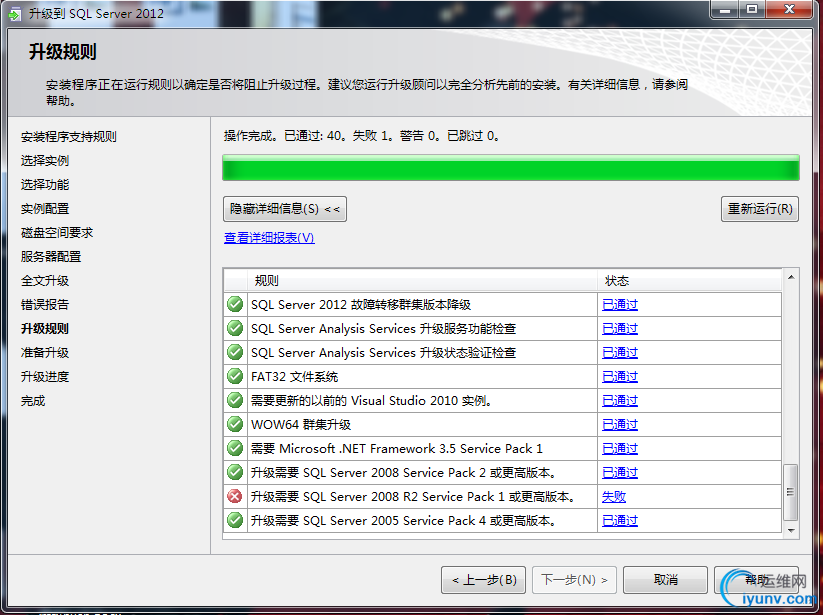The width and height of the screenshot is (823, 615).
Task: Click the green check icon for Analysis Services 升级状态验证检查
Action: pyautogui.click(x=235, y=352)
